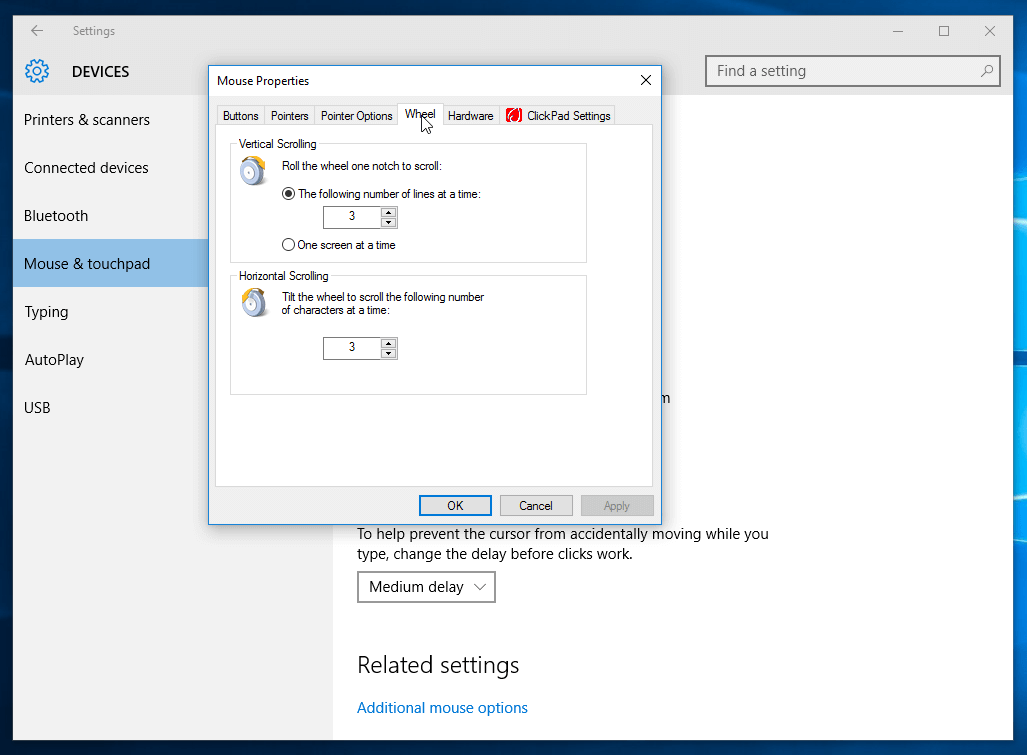Confirm with the OK button
Image resolution: width=1027 pixels, height=755 pixels.
[455, 506]
